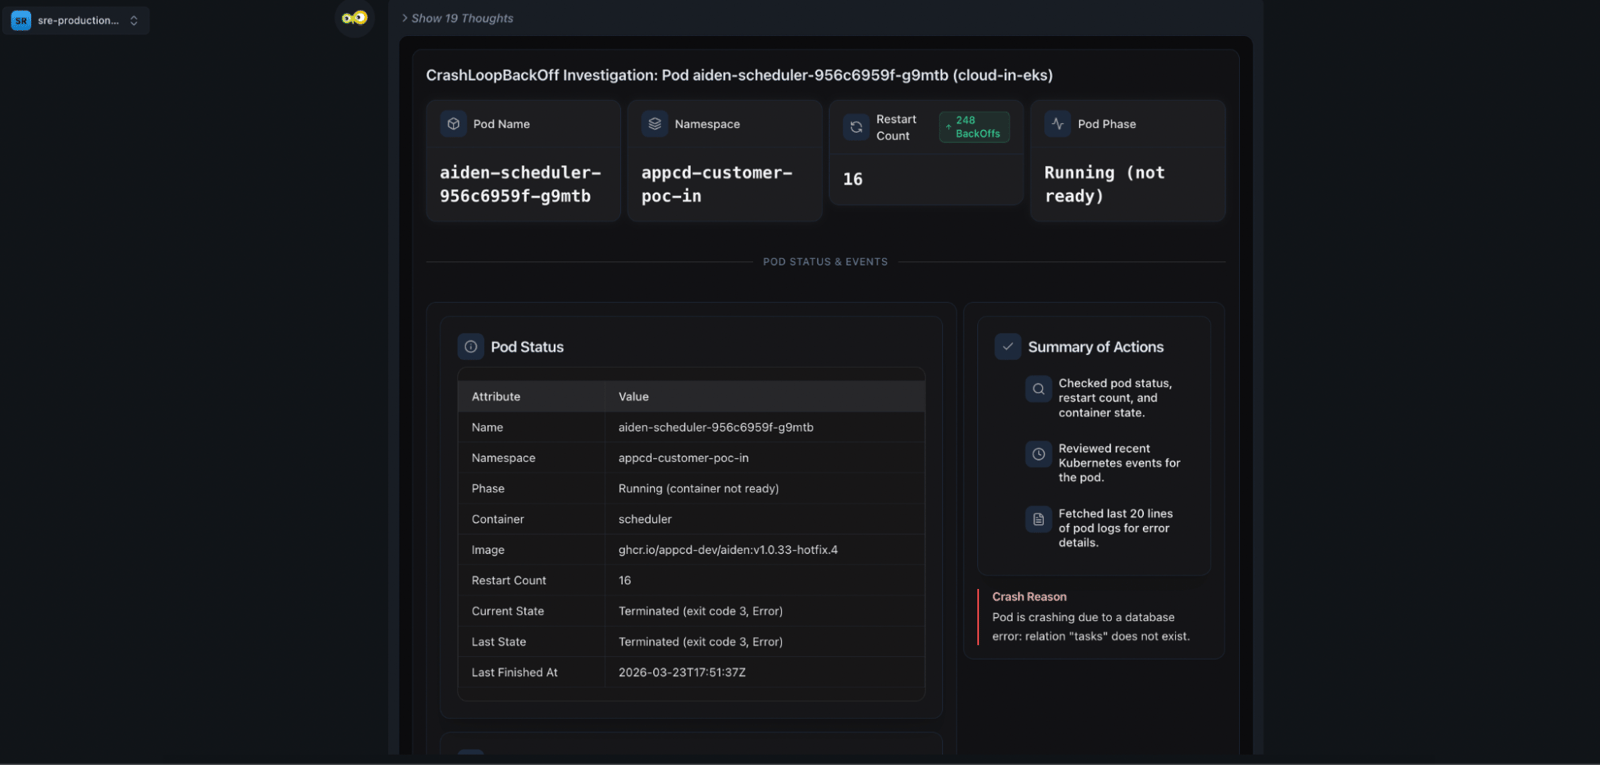
Task: Click the 248 BackOffs badge
Action: point(974,127)
